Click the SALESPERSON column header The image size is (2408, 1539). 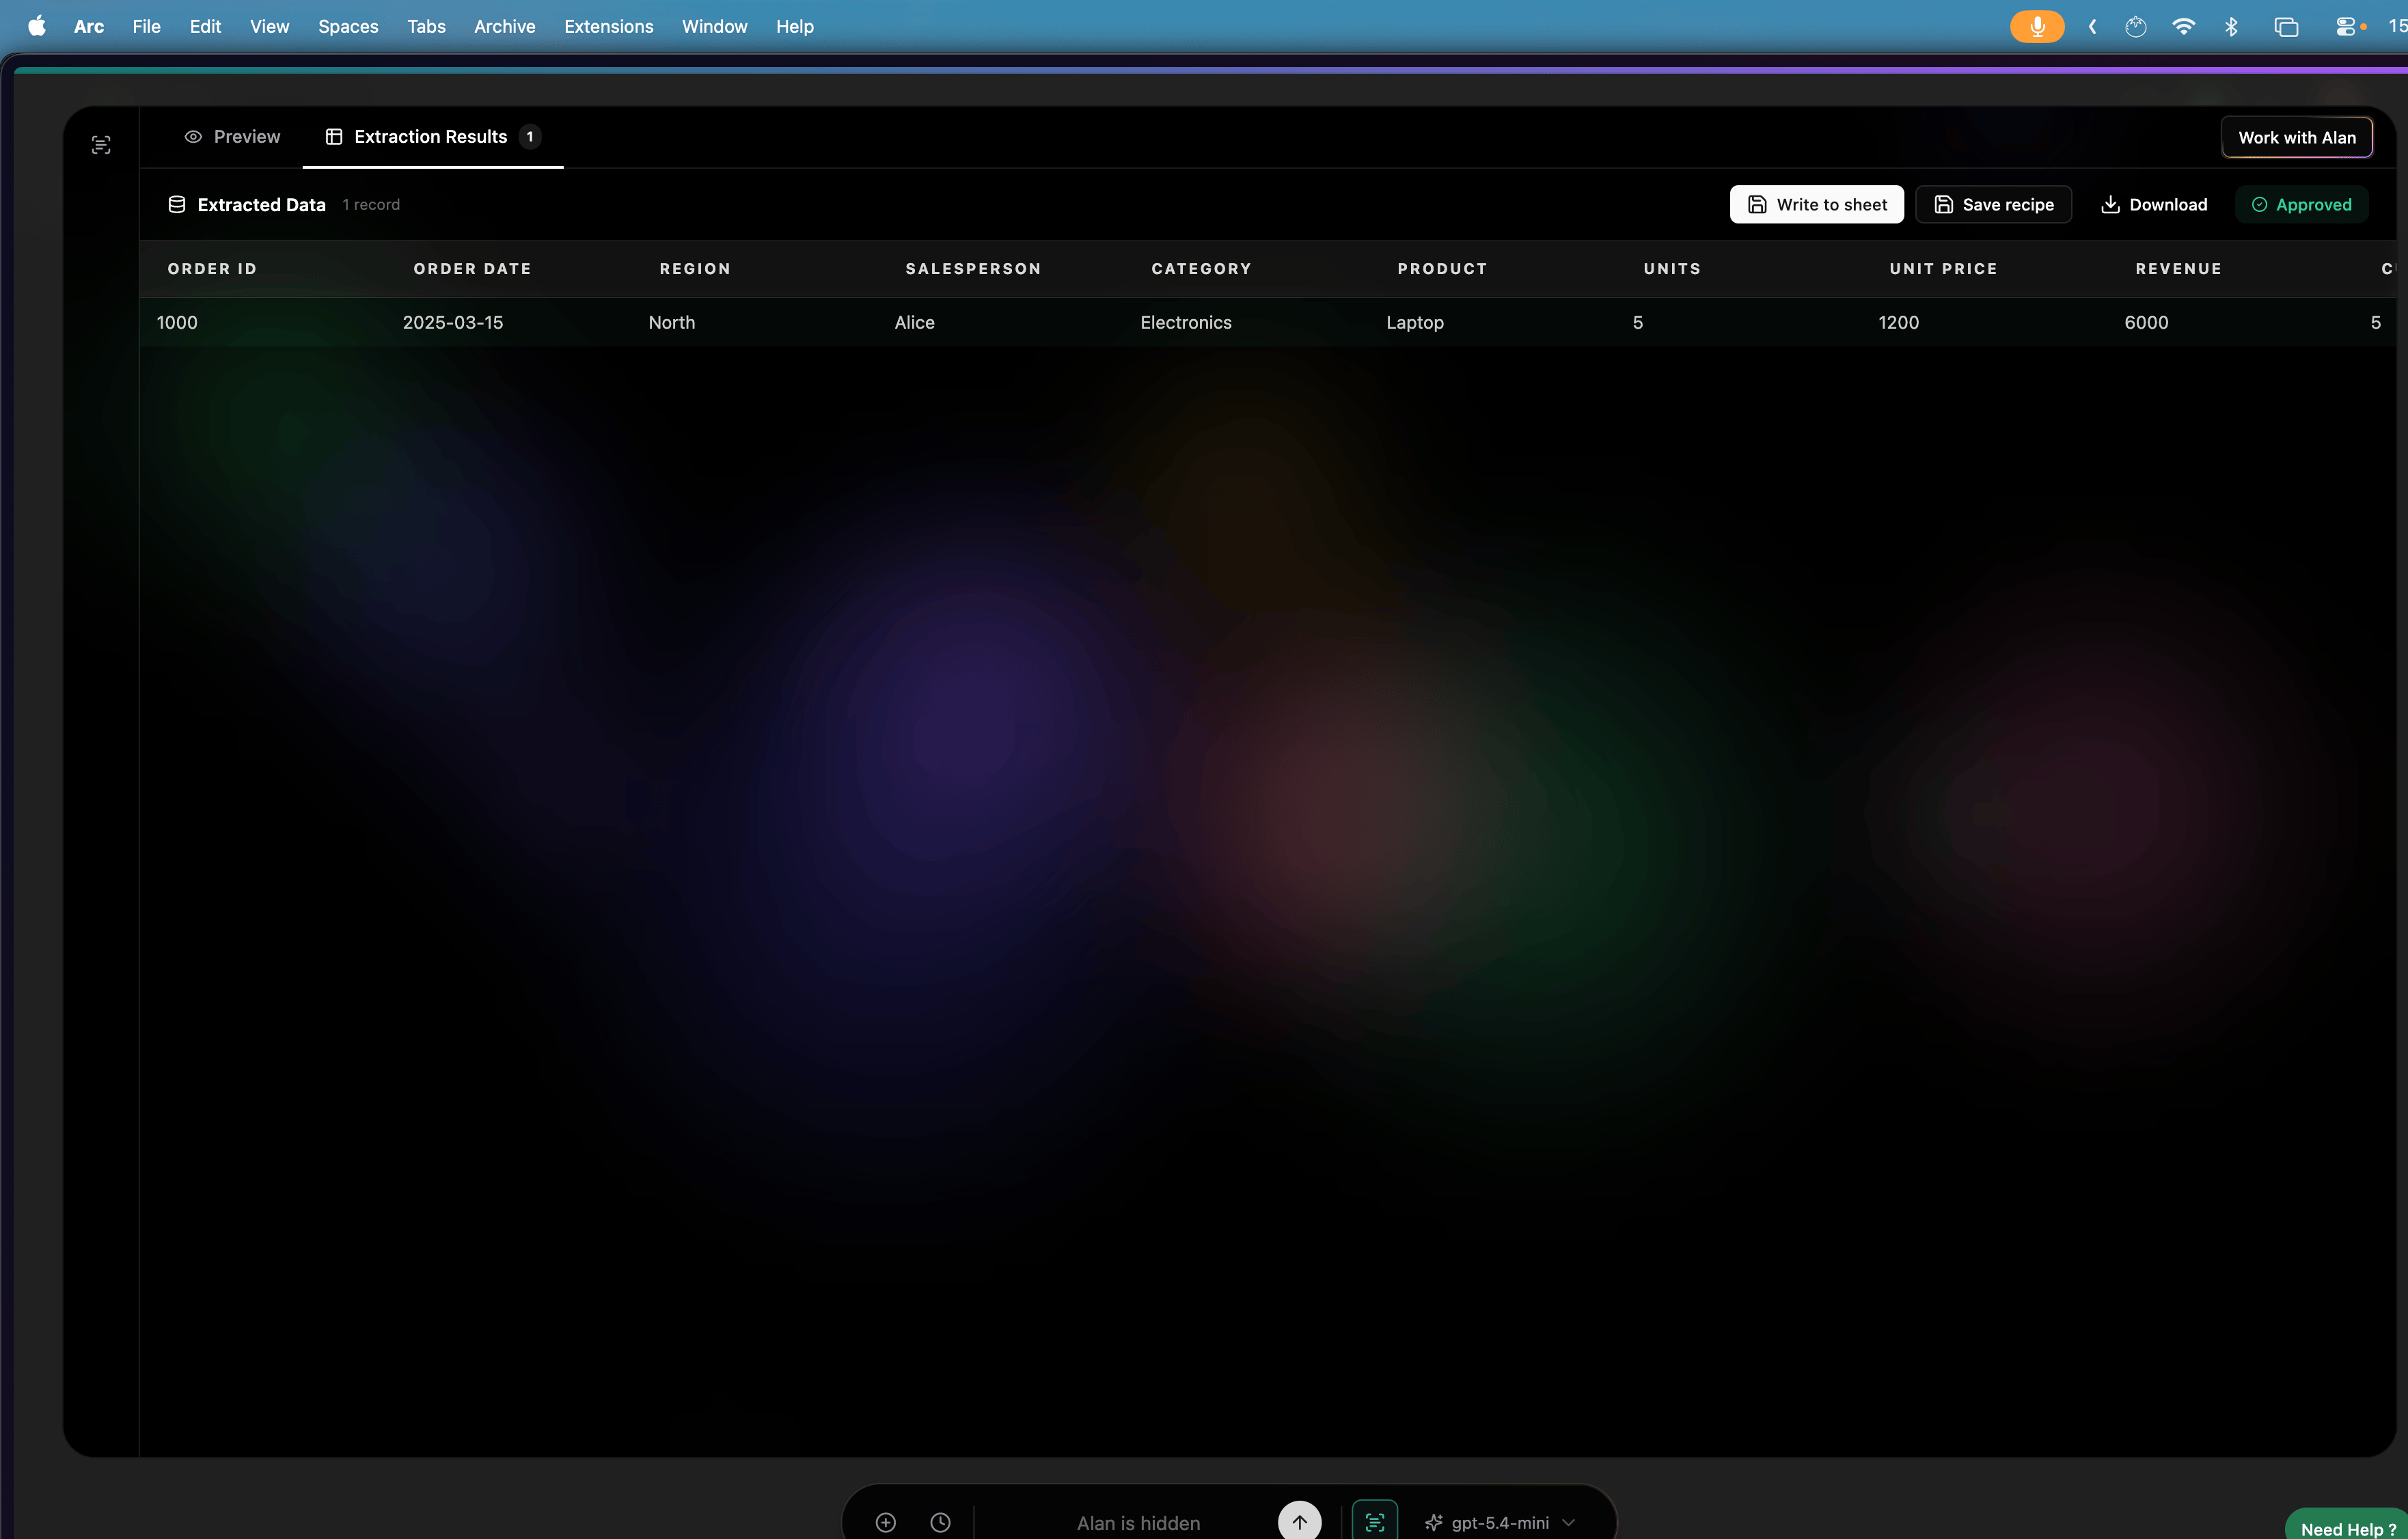(x=973, y=269)
